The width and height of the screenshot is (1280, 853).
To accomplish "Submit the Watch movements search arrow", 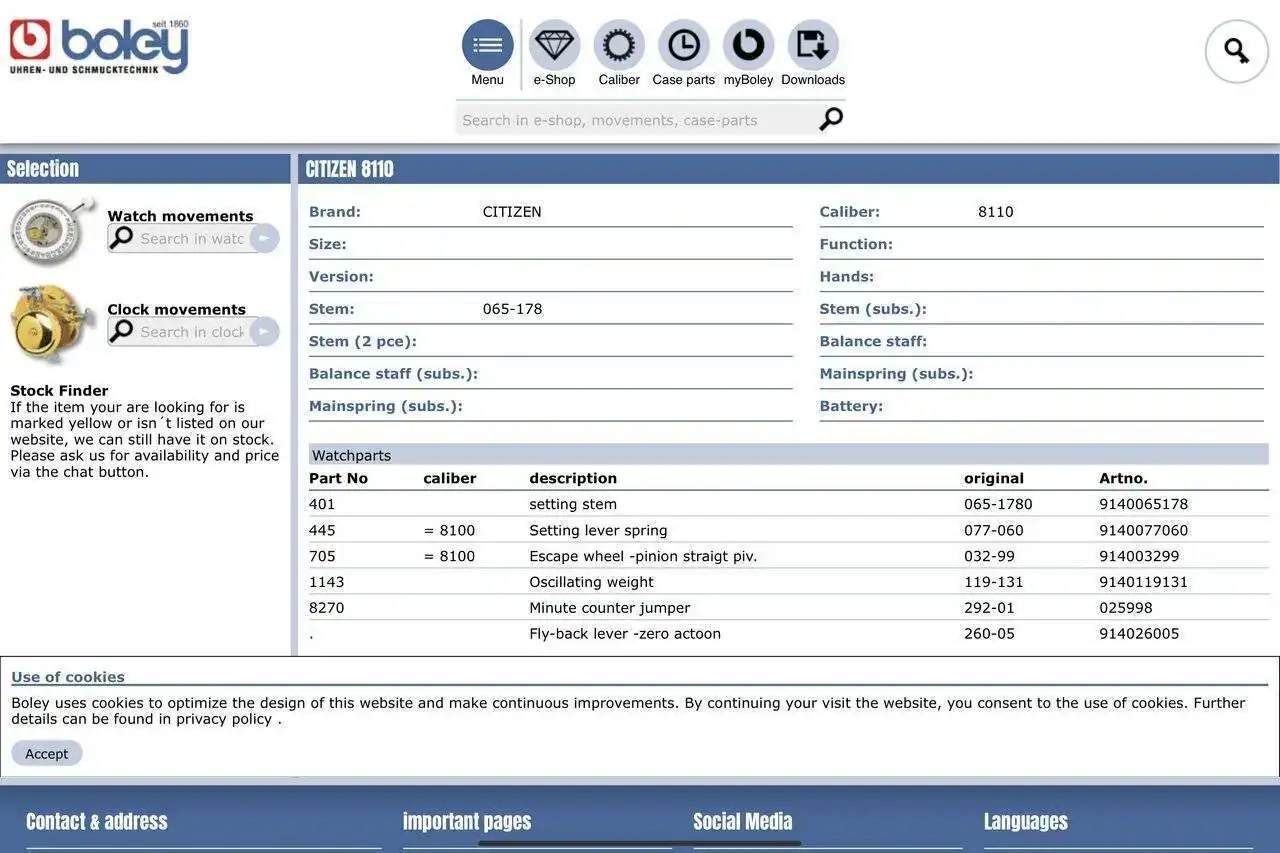I will (x=264, y=238).
